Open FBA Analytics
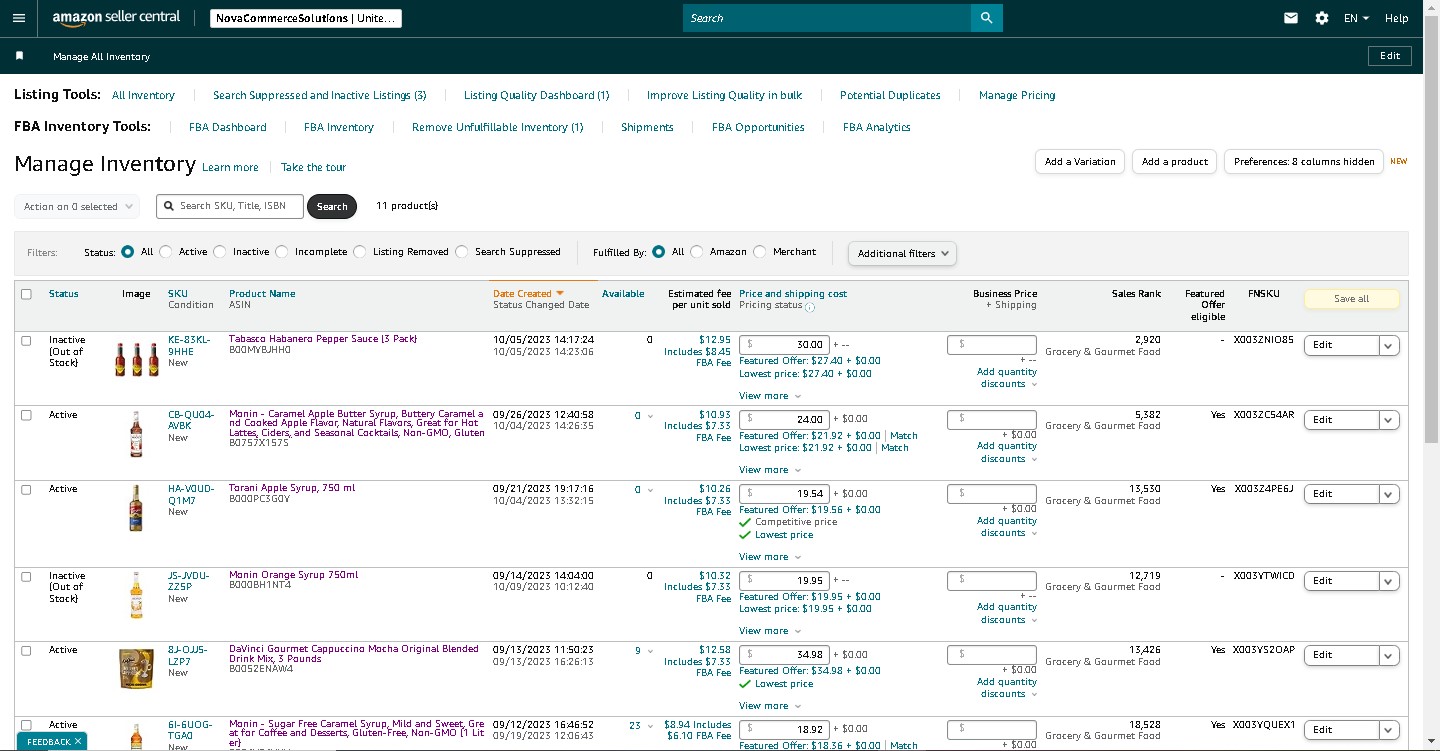 877,127
